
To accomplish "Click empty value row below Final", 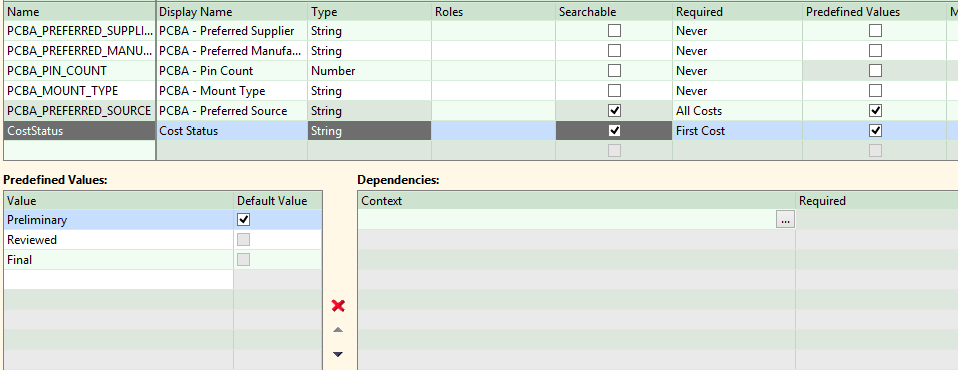I will coord(119,280).
